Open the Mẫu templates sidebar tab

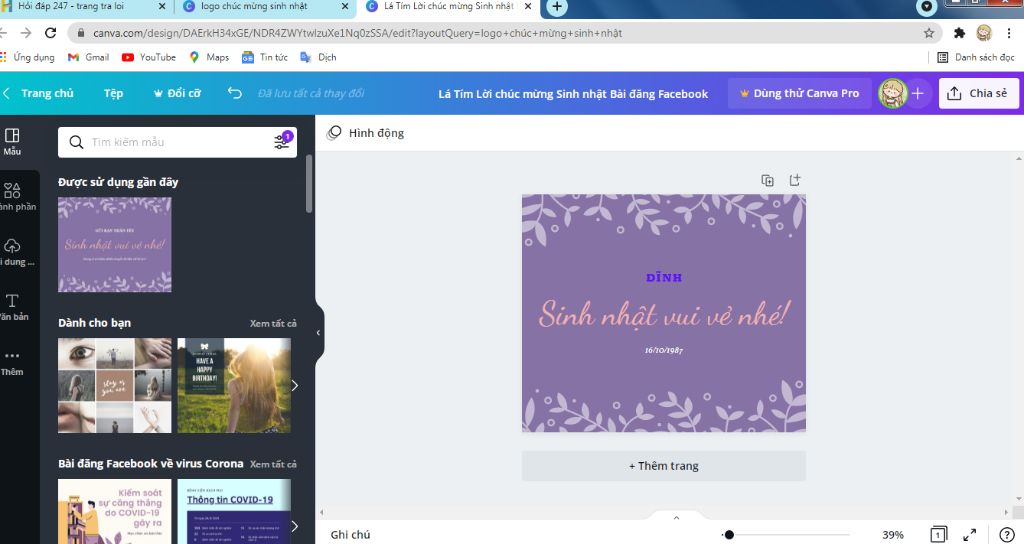[x=12, y=142]
